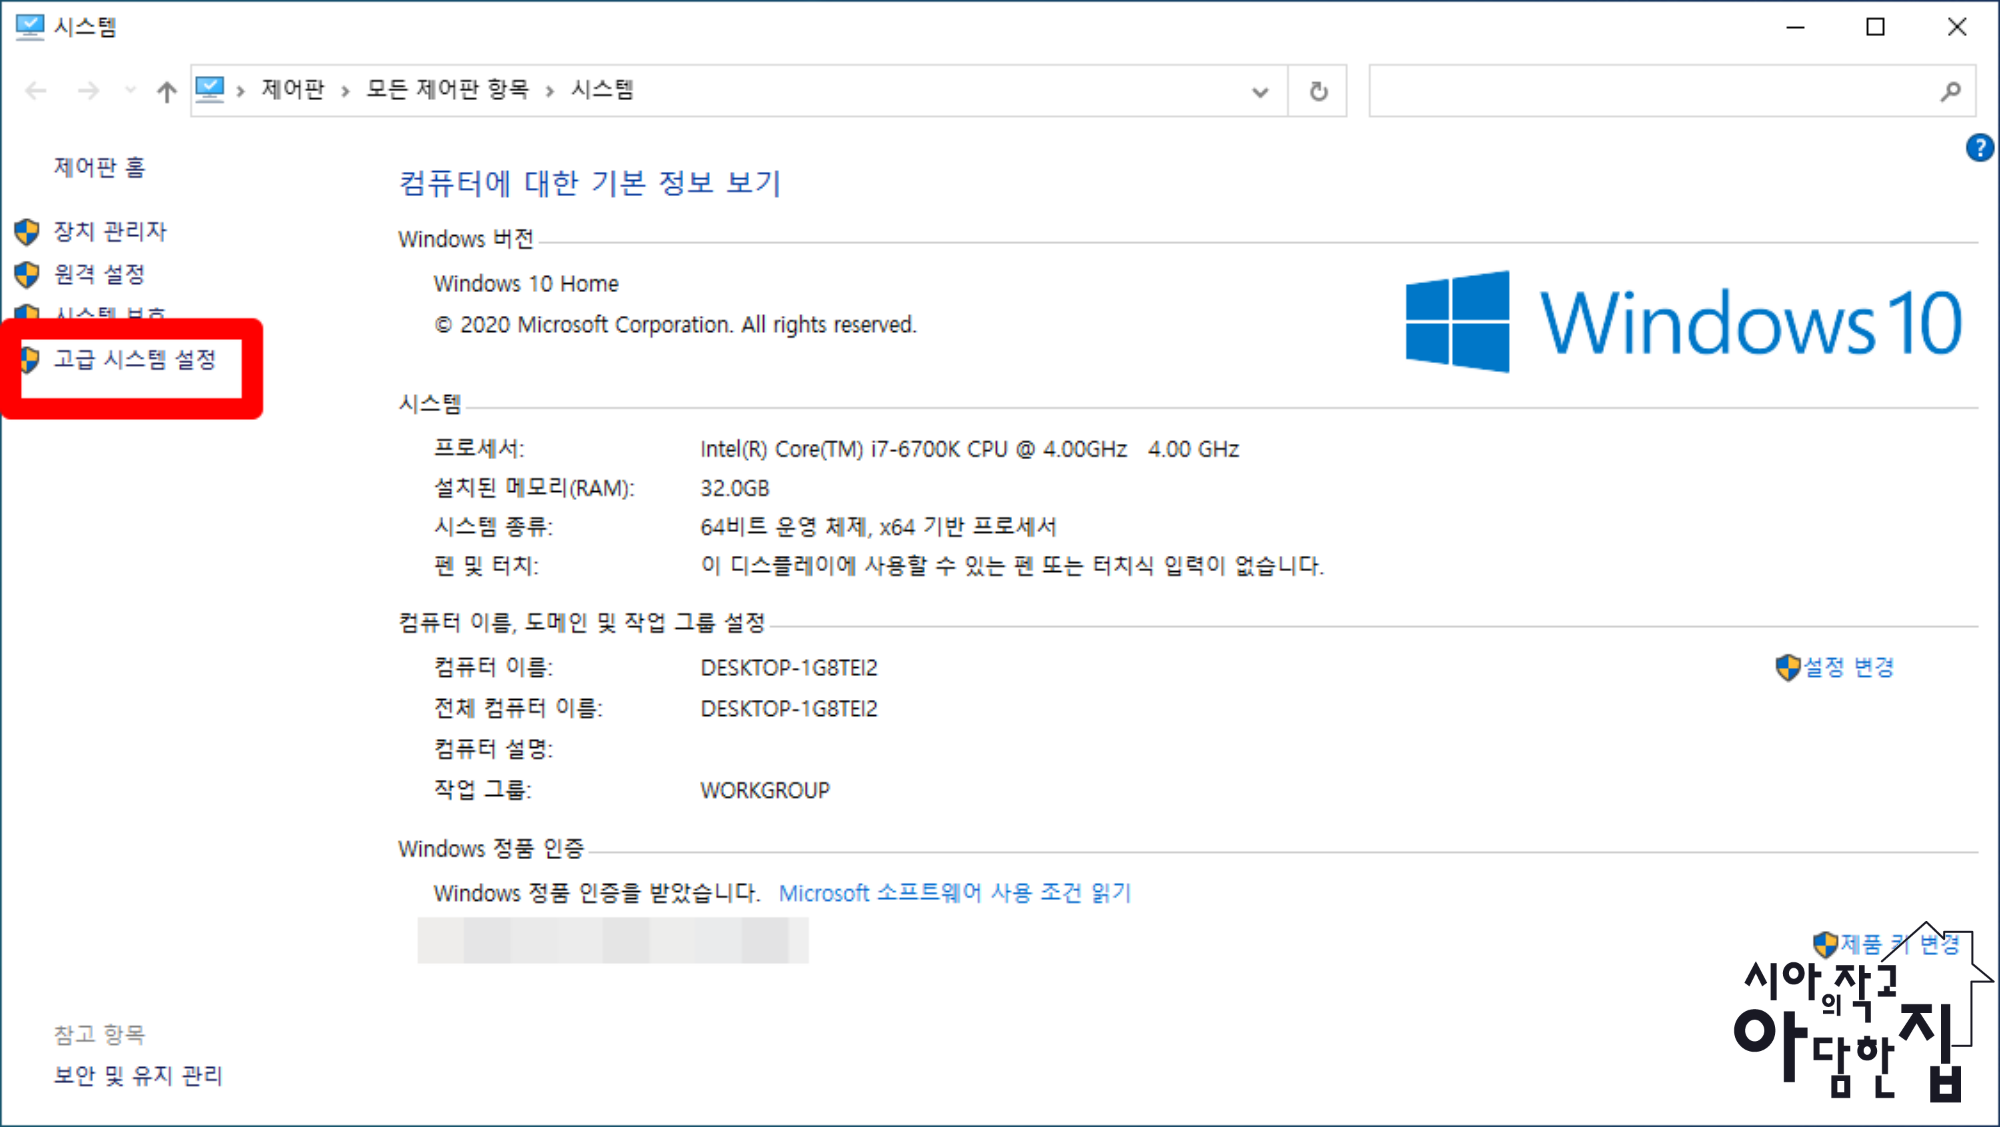This screenshot has width=2000, height=1127.
Task: Select 제어판 breadcrumb item
Action: (293, 90)
